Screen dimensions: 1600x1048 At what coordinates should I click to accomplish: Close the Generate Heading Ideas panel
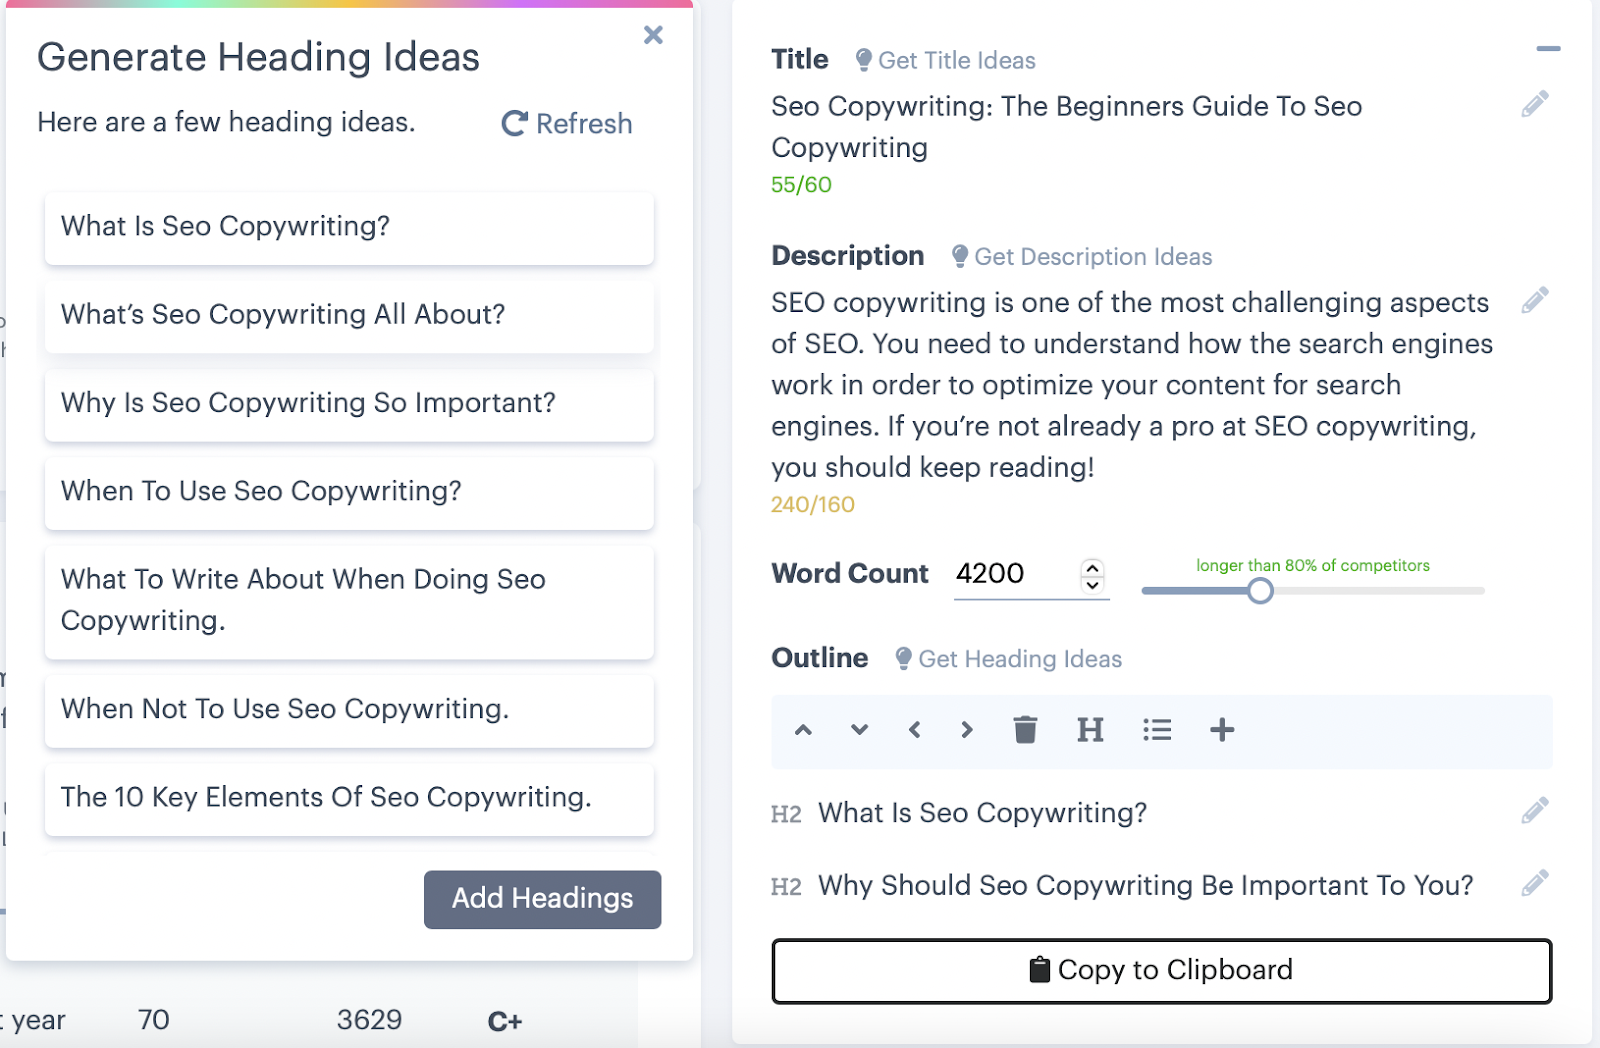653,36
